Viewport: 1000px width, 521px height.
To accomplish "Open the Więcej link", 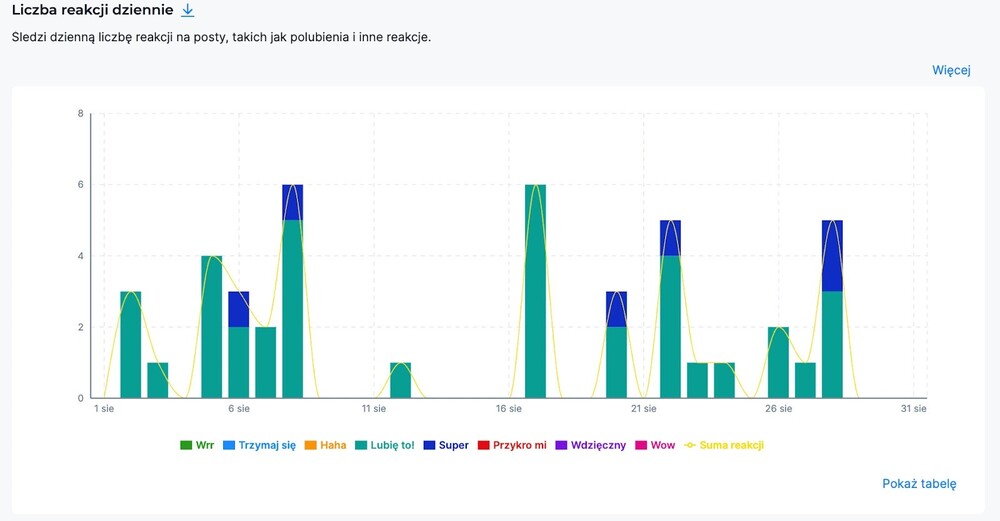I will (x=951, y=70).
